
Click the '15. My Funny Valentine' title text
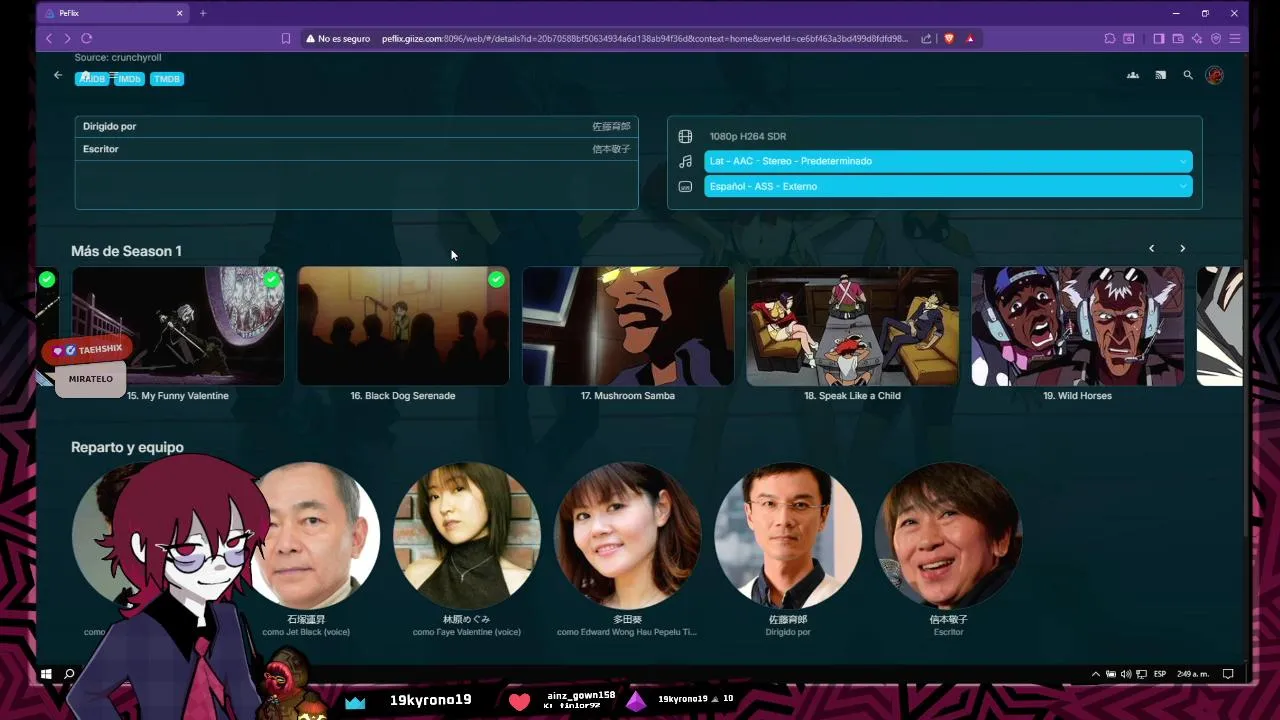click(178, 396)
